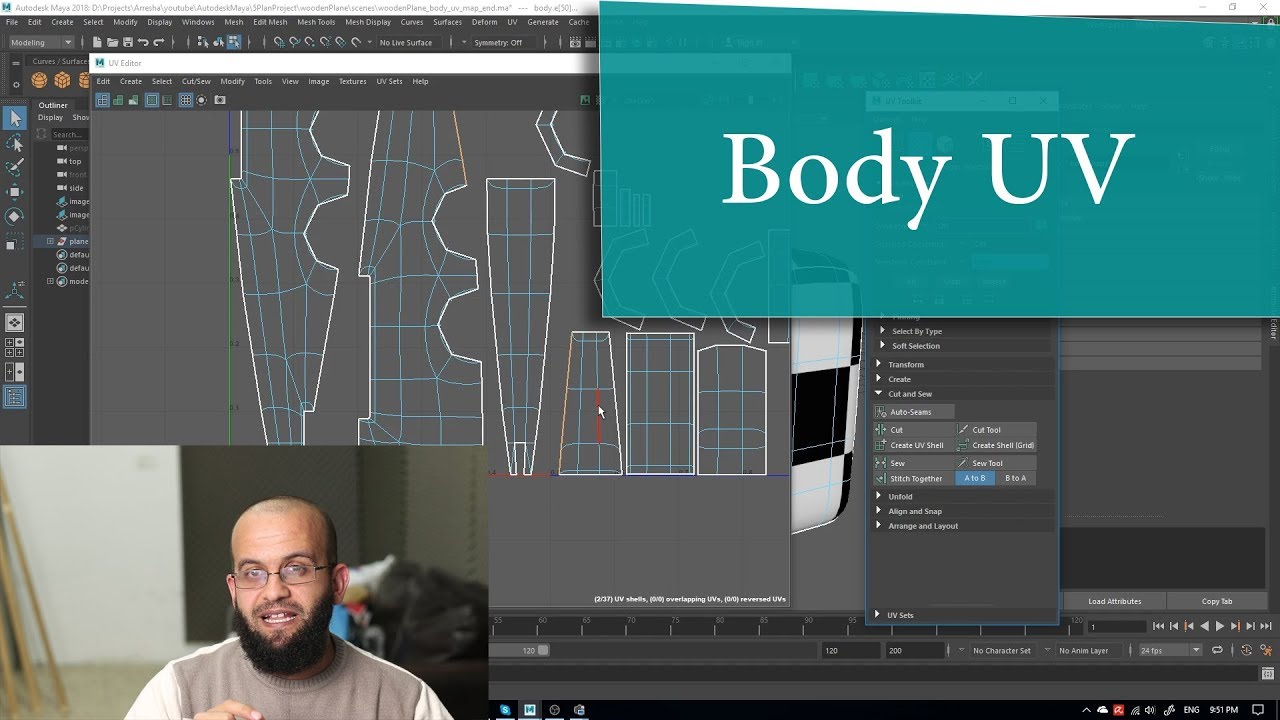The width and height of the screenshot is (1280, 720).
Task: Click the polygon sphere shelf icon
Action: 40,80
